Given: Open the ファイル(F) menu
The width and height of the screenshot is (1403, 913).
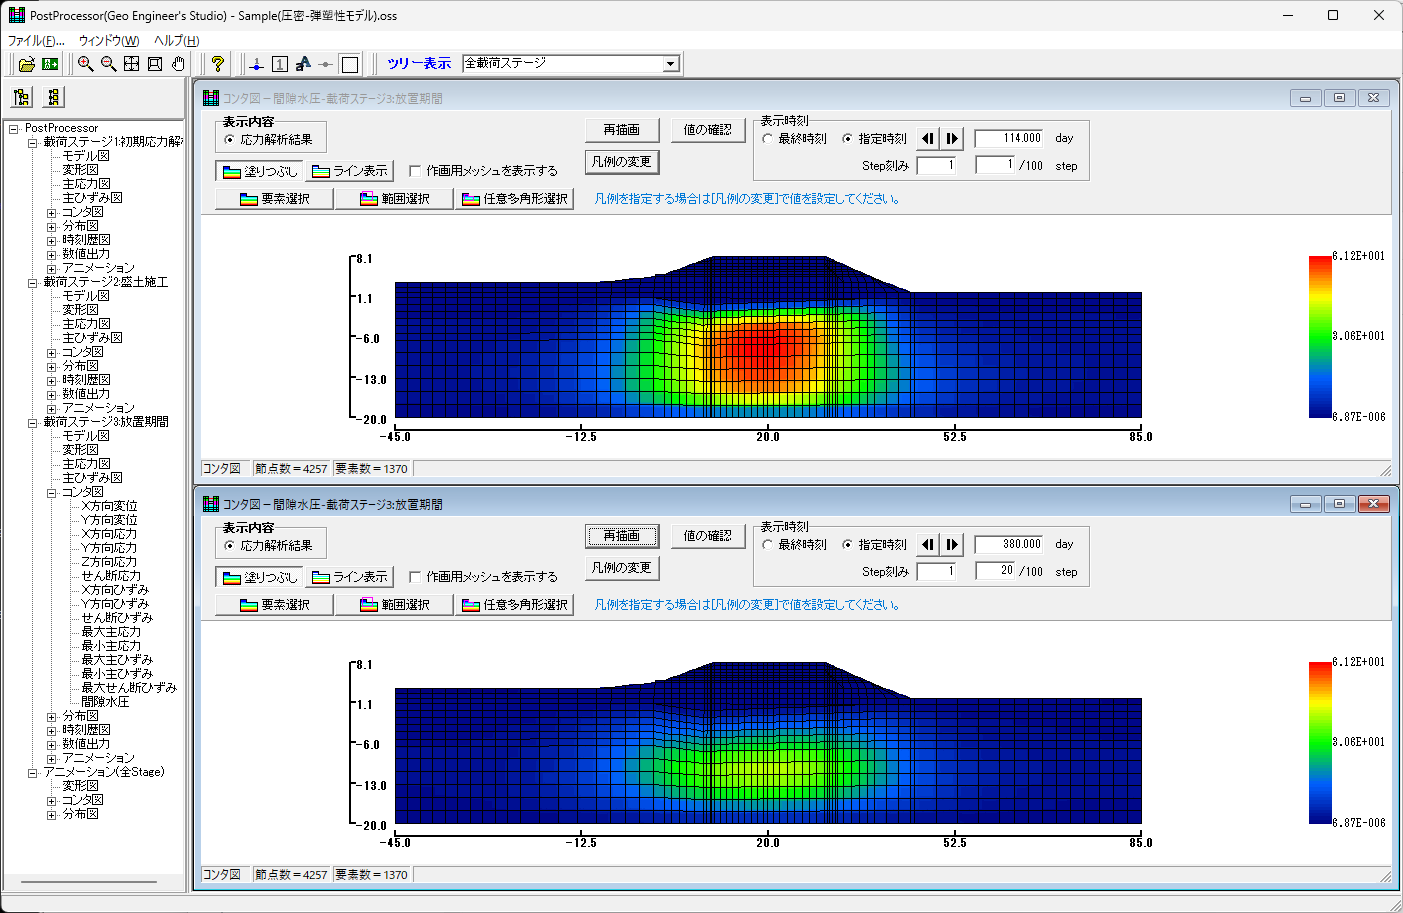Looking at the screenshot, I should coord(35,40).
